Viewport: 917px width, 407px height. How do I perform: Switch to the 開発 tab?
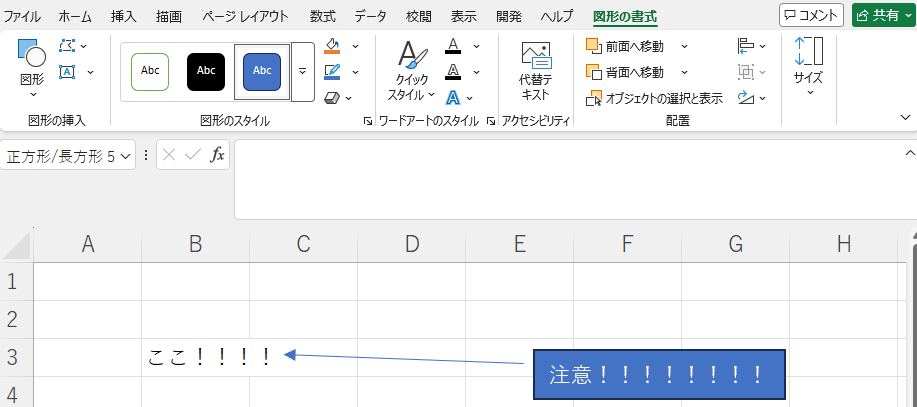508,16
